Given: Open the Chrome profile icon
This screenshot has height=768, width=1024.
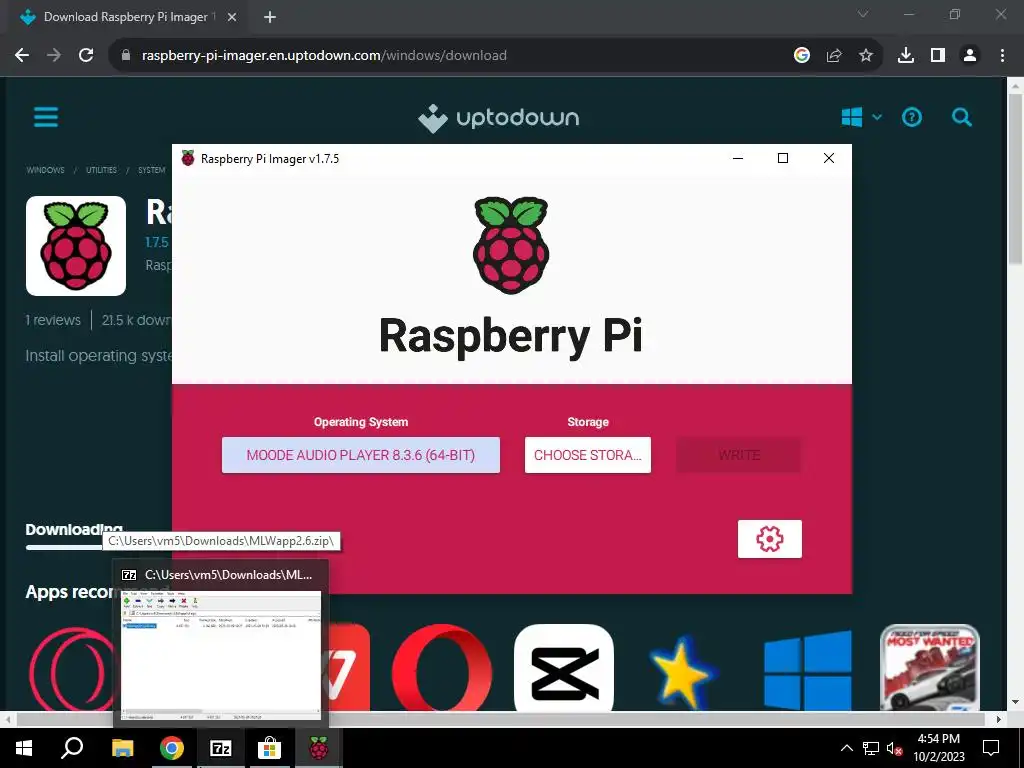Looking at the screenshot, I should coord(970,56).
